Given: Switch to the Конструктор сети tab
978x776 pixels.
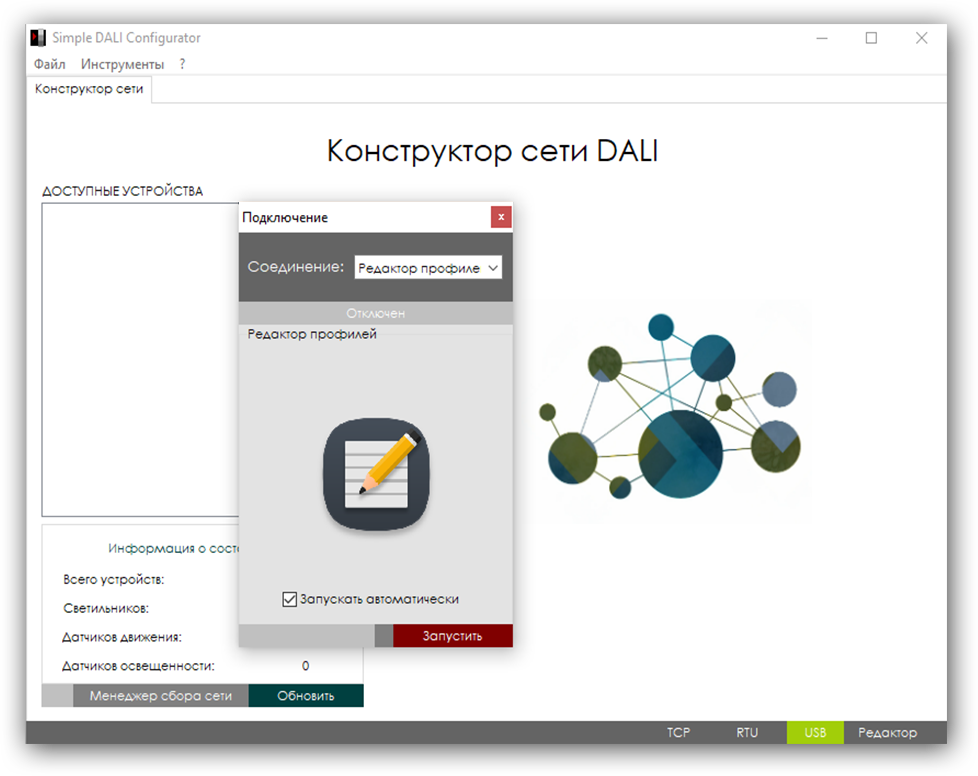Looking at the screenshot, I should point(89,89).
